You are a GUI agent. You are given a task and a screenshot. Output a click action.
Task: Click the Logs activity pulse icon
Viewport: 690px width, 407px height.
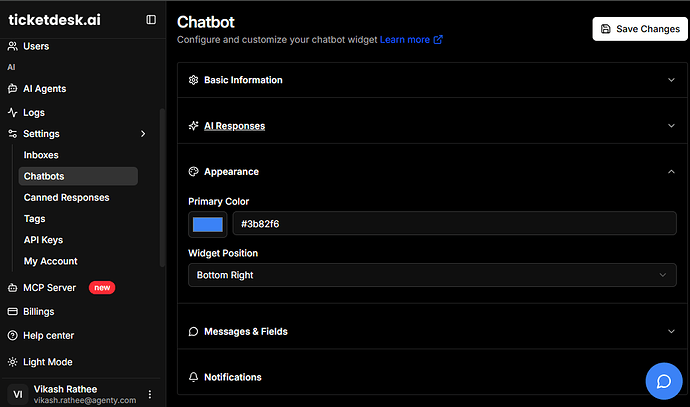coord(13,113)
